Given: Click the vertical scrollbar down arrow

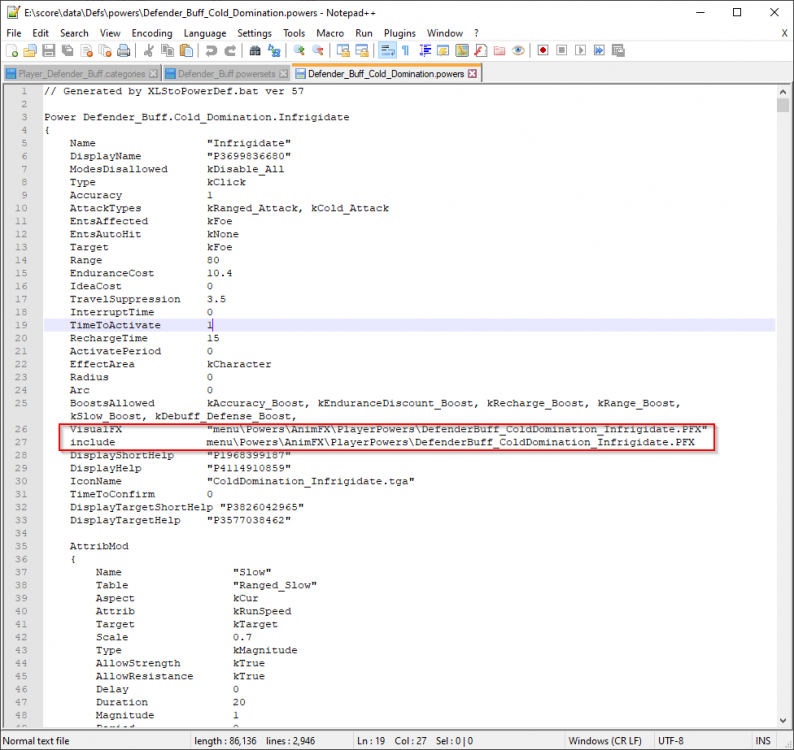Looking at the screenshot, I should point(783,723).
